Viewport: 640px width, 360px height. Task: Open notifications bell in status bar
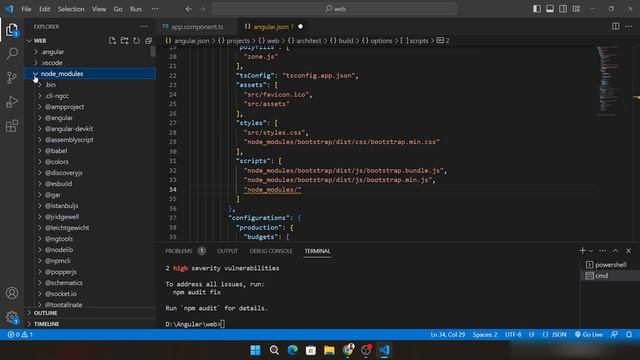point(629,335)
